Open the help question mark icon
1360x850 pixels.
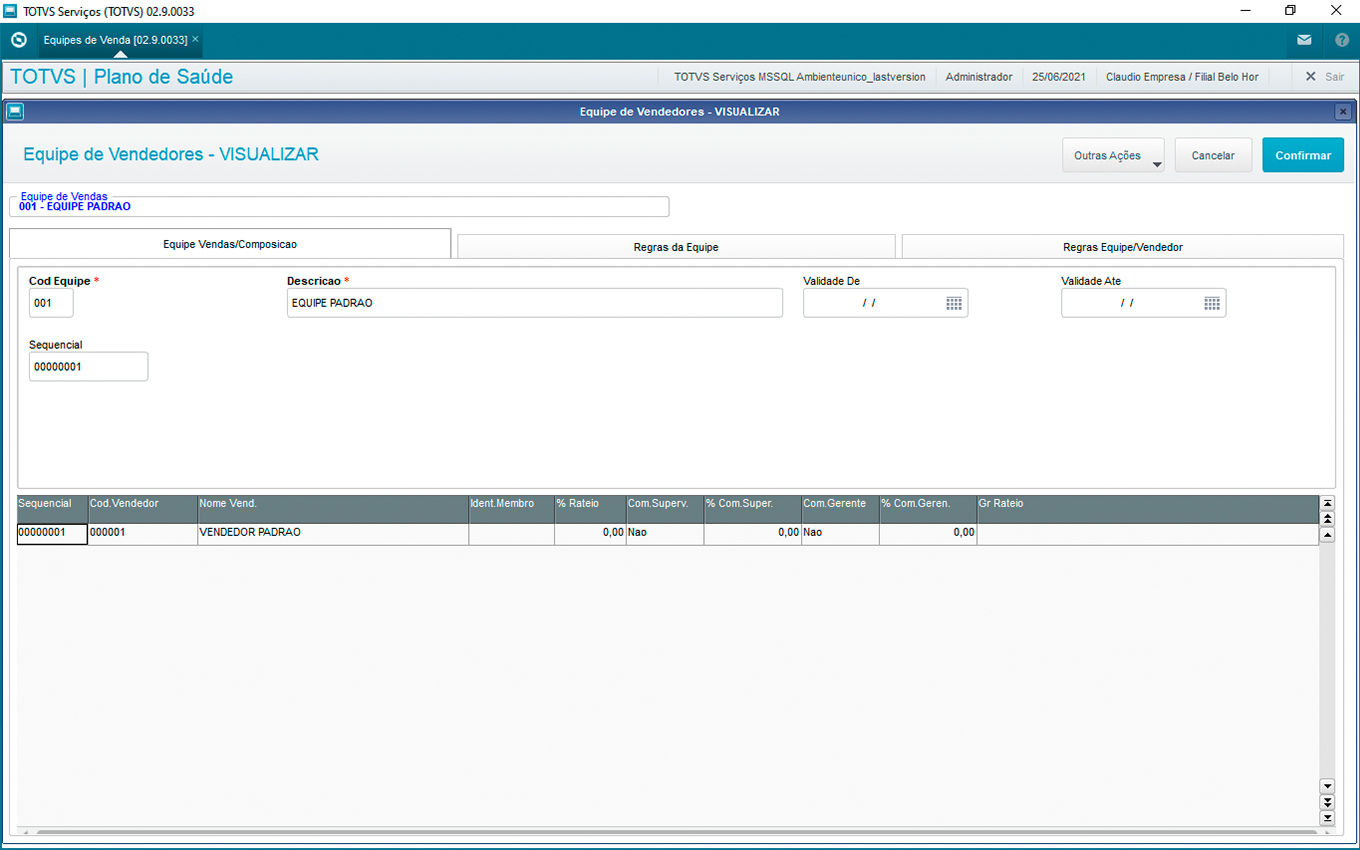(1342, 40)
